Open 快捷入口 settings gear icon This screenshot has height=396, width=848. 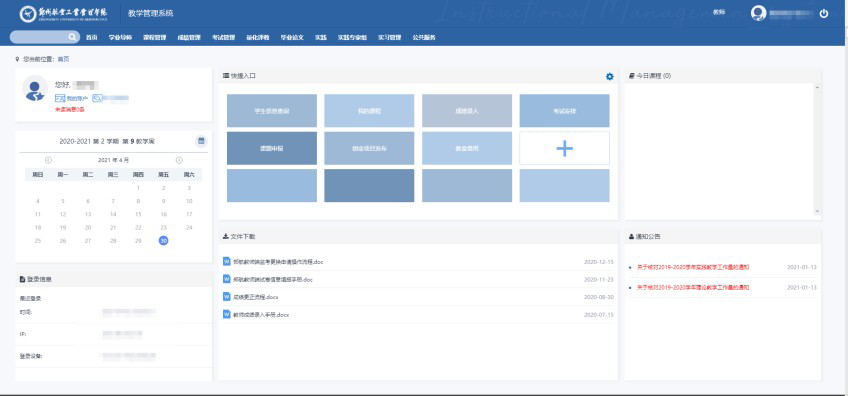pyautogui.click(x=610, y=77)
